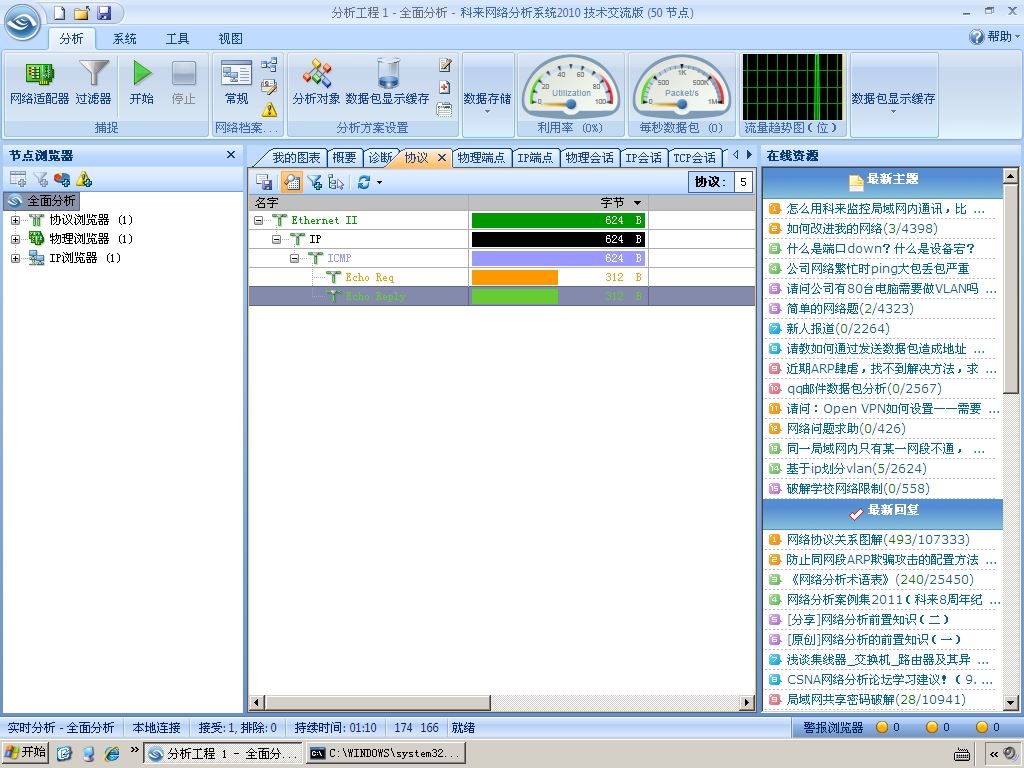
Task: Click the add node icon in 节点浏览器 toolbar
Action: pos(18,178)
